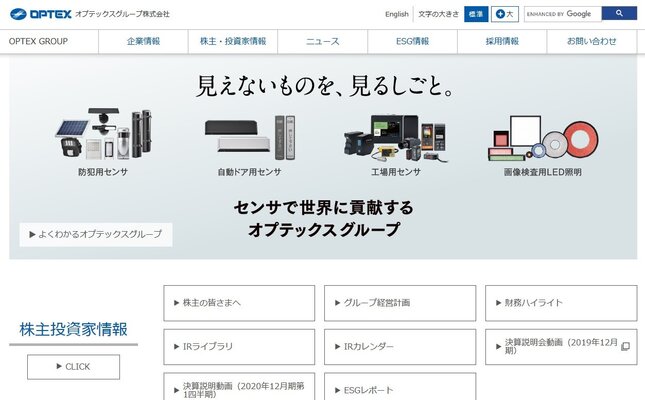Switch to English site
The height and width of the screenshot is (400, 645).
(397, 14)
